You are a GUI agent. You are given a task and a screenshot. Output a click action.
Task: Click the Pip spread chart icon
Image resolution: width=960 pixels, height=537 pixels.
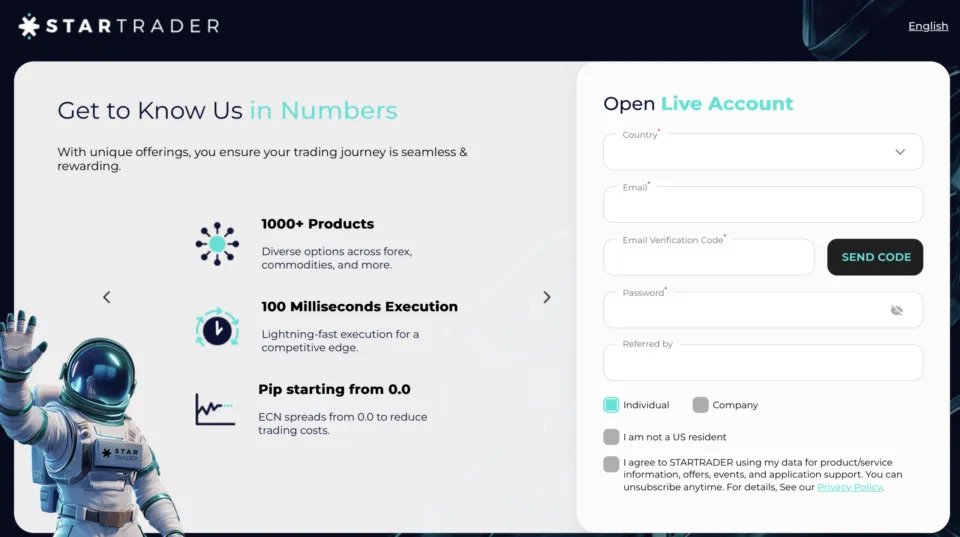pyautogui.click(x=215, y=409)
